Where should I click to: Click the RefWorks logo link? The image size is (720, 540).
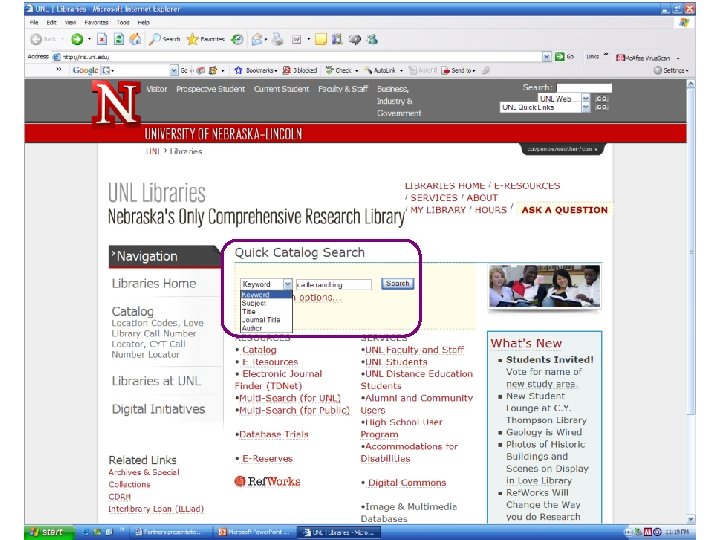pos(267,481)
